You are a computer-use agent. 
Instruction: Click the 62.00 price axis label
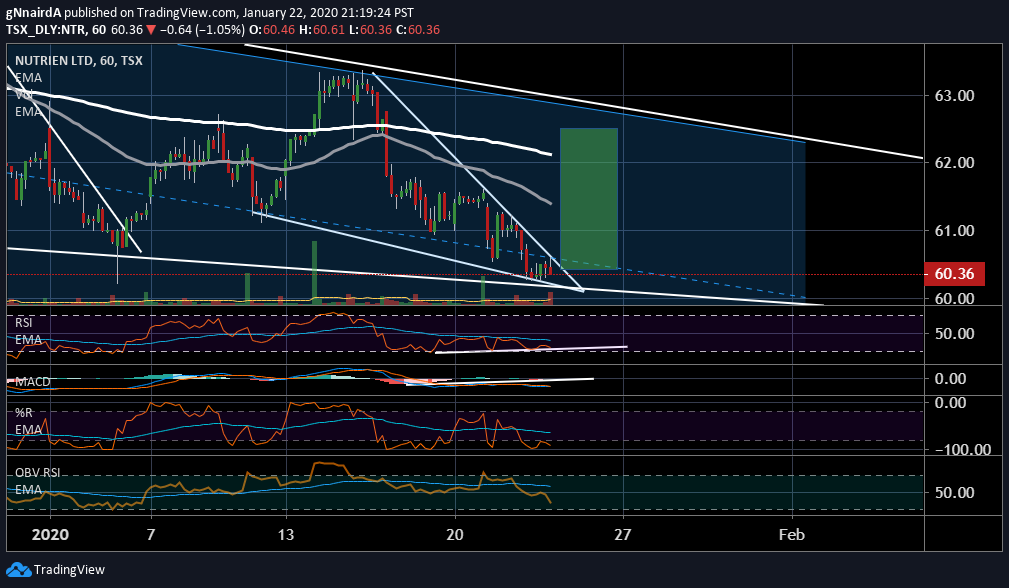click(x=954, y=163)
